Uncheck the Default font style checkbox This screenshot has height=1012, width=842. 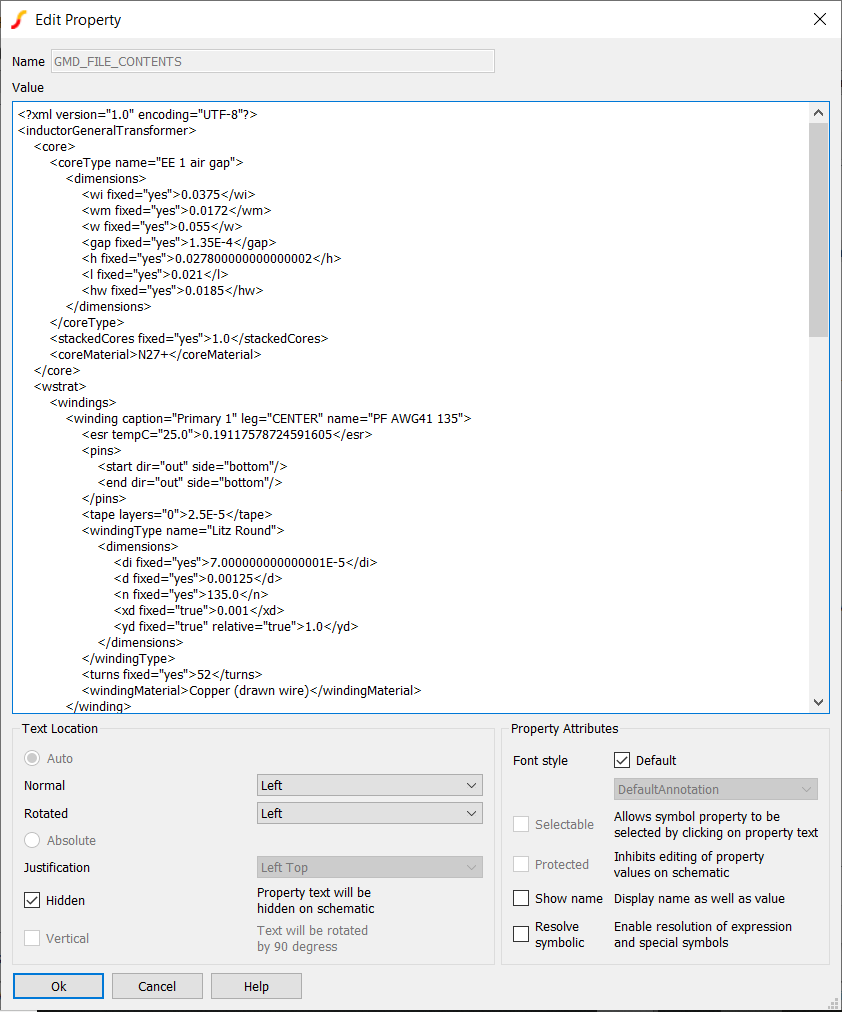coord(622,760)
